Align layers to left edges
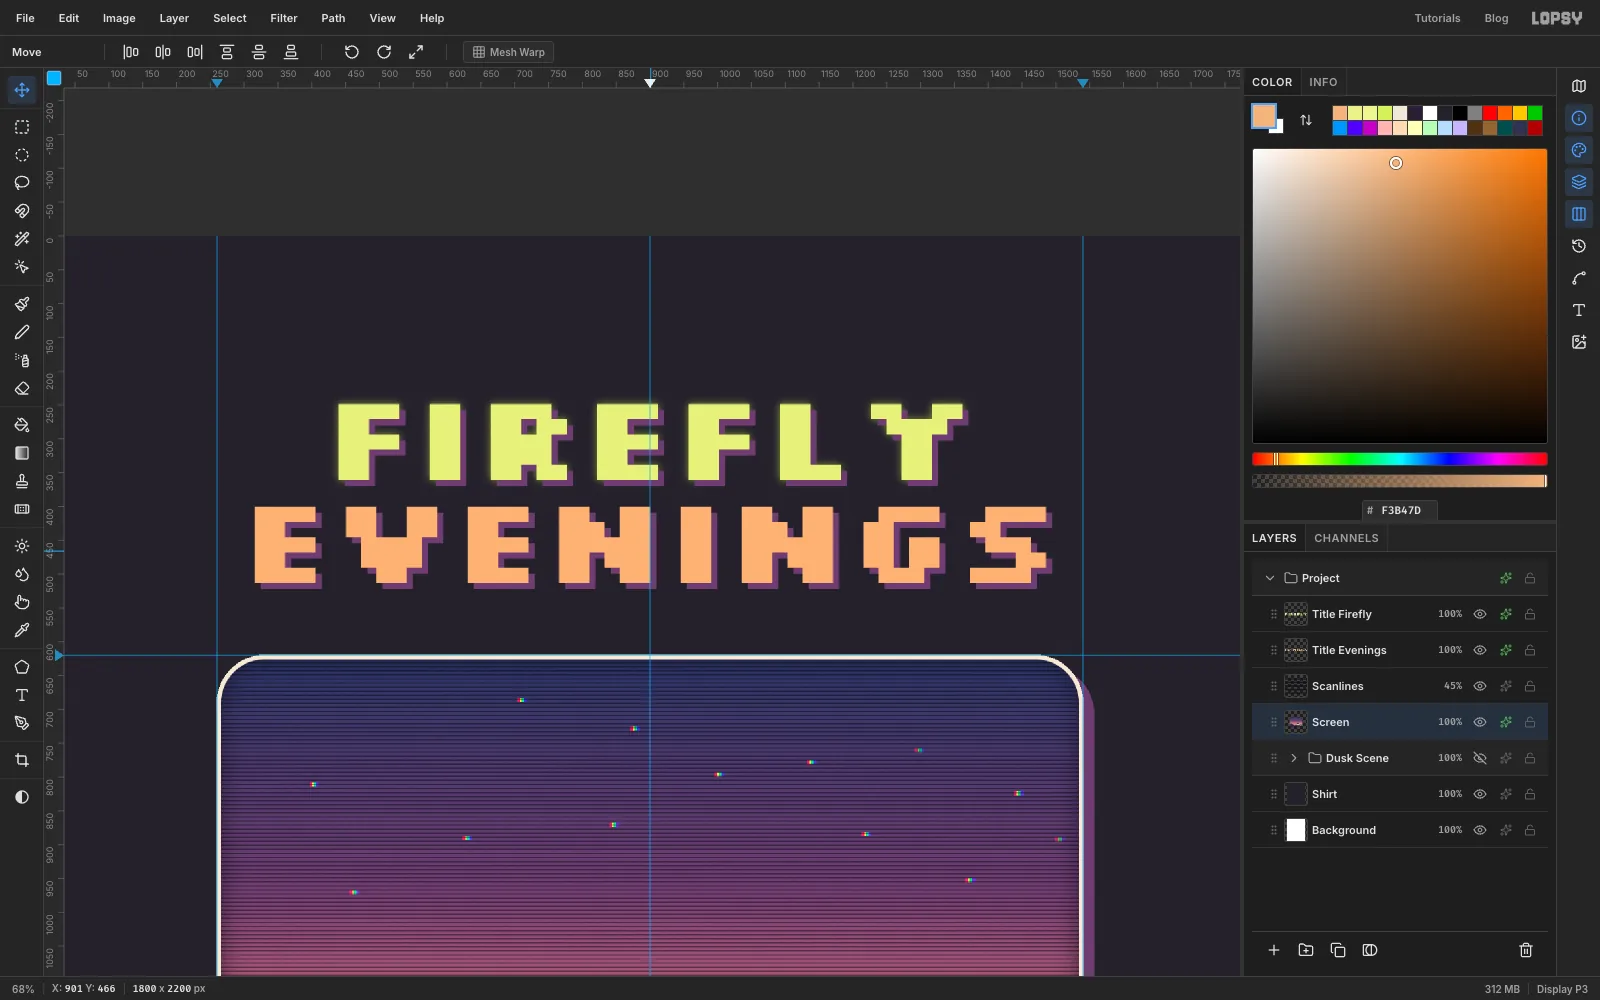Image resolution: width=1600 pixels, height=1000 pixels. point(131,52)
